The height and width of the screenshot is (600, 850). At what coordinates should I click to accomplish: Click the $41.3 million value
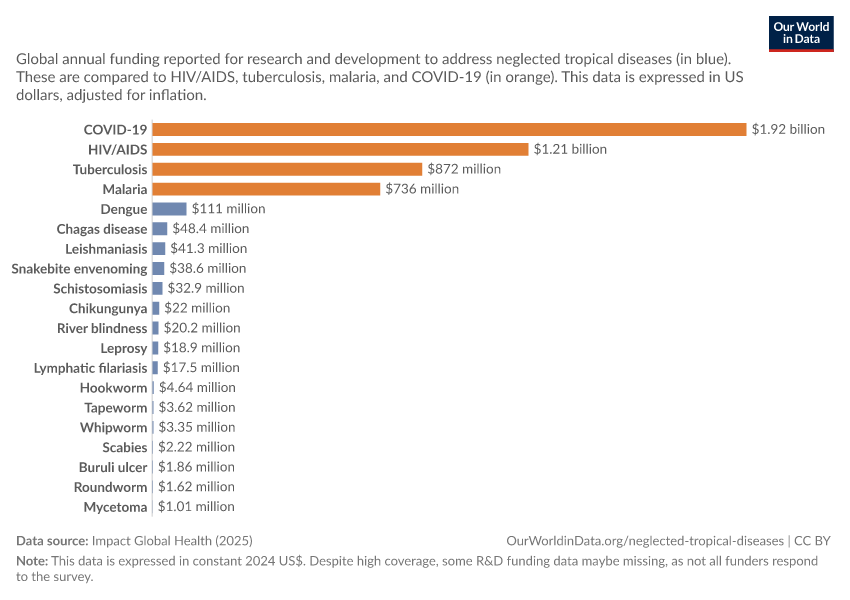[x=209, y=248]
